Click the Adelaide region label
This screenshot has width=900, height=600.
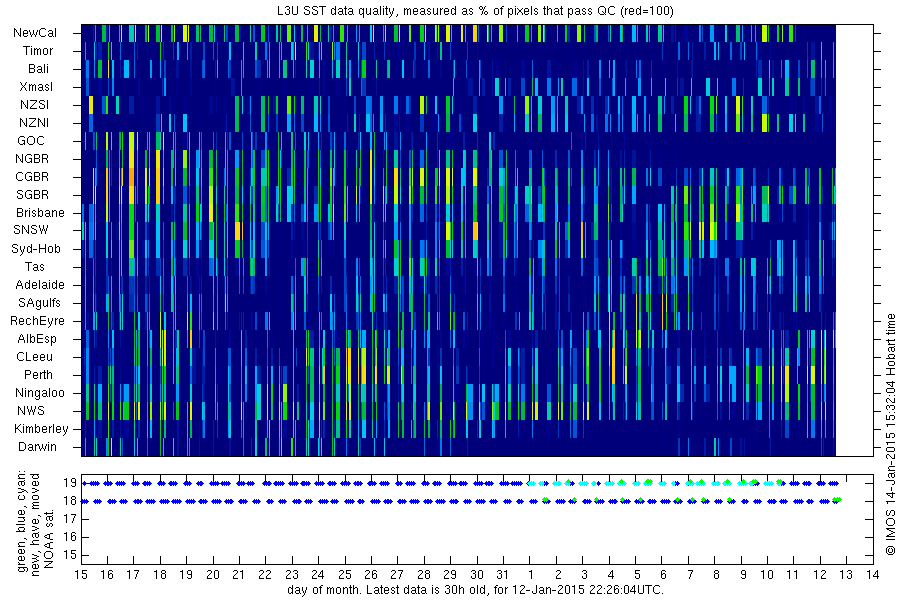click(x=40, y=284)
